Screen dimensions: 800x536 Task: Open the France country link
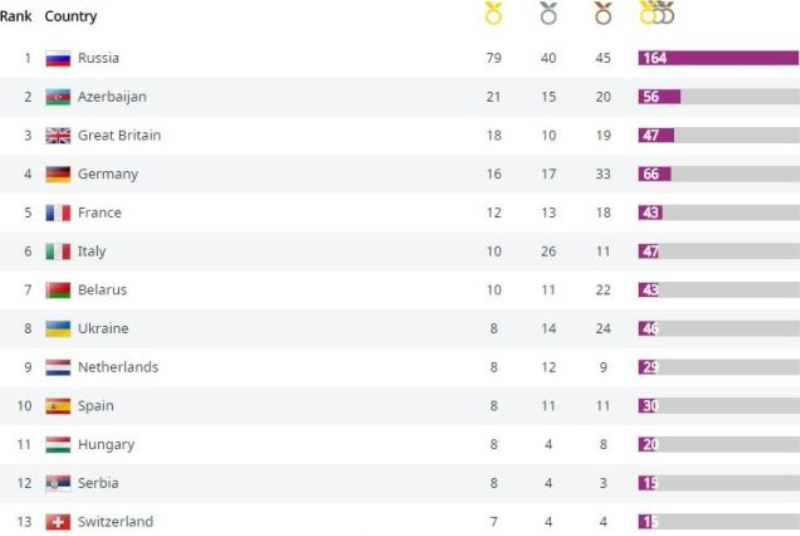(99, 213)
